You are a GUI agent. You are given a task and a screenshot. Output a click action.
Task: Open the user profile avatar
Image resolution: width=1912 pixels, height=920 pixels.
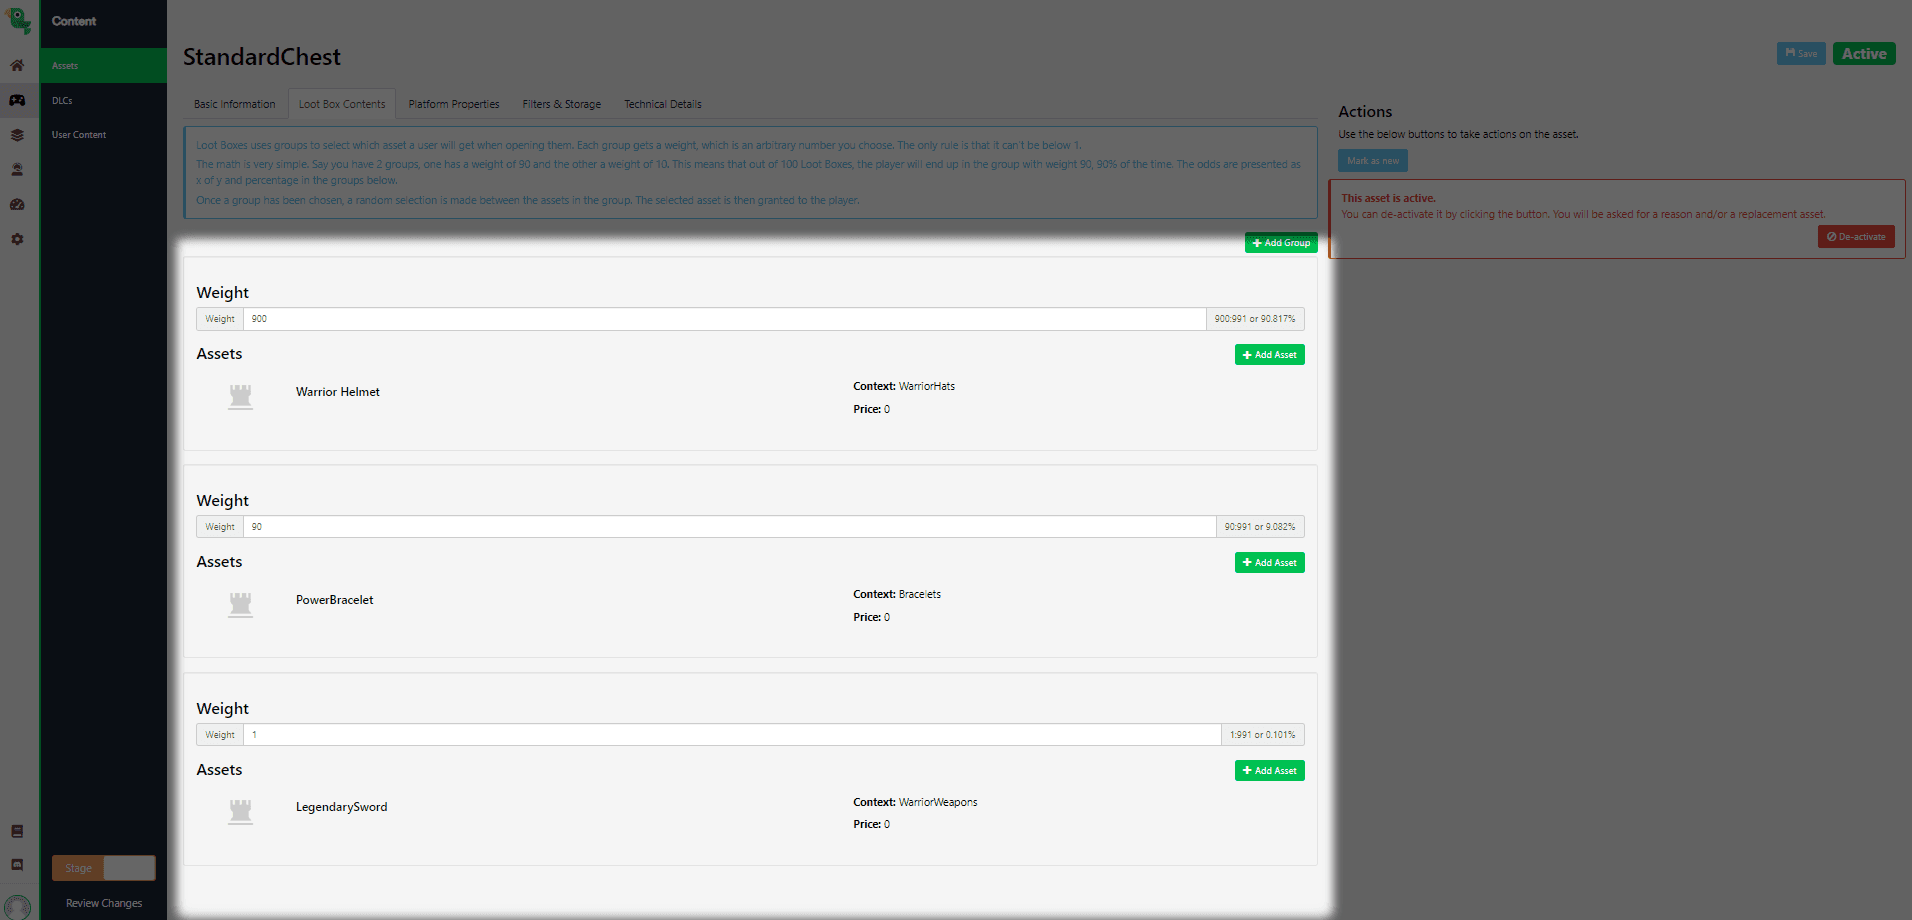(17, 907)
